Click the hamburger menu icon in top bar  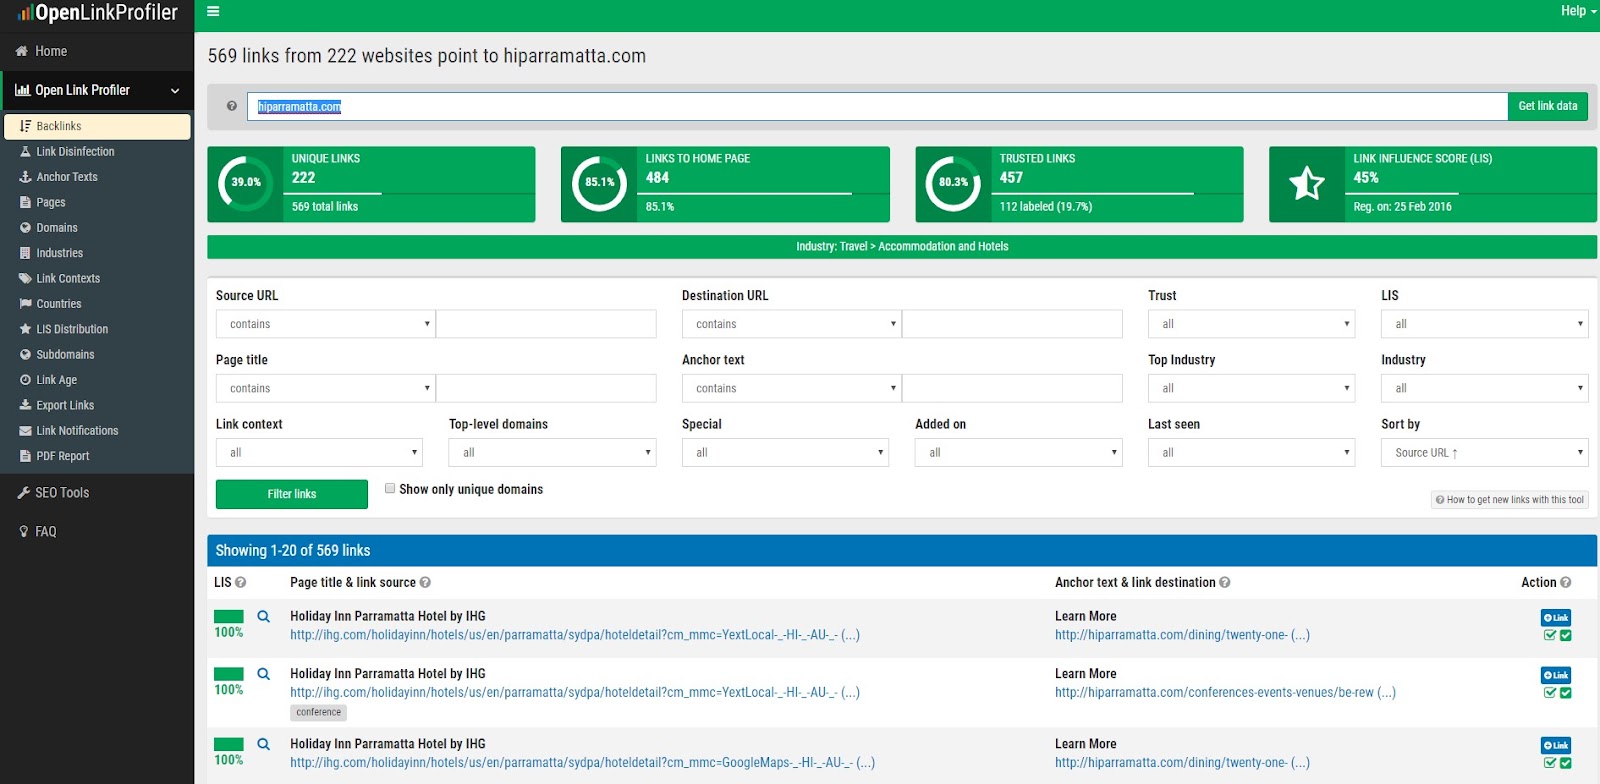(x=213, y=12)
